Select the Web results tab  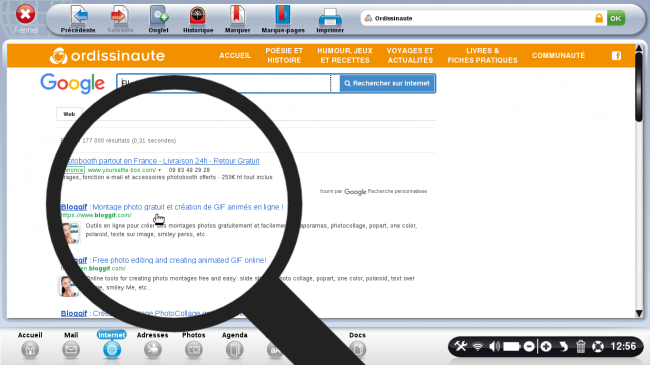tap(69, 114)
